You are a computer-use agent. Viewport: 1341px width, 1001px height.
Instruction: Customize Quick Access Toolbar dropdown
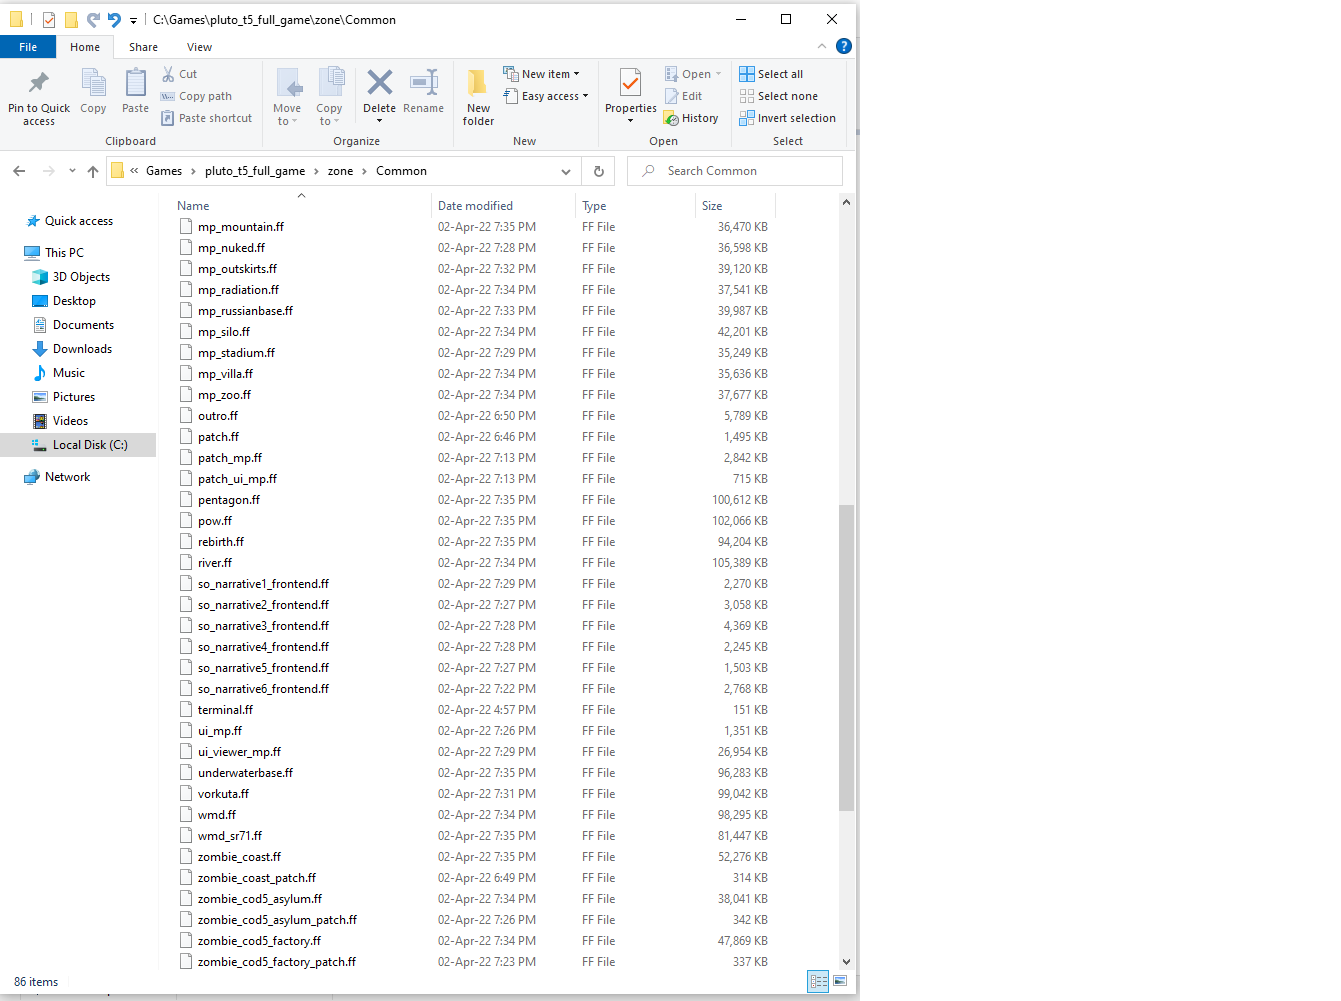[x=133, y=20]
